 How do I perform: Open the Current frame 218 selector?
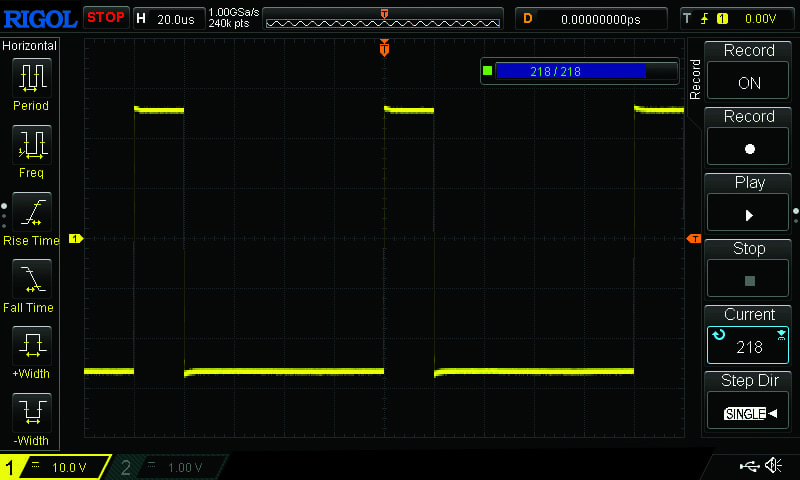pyautogui.click(x=749, y=337)
